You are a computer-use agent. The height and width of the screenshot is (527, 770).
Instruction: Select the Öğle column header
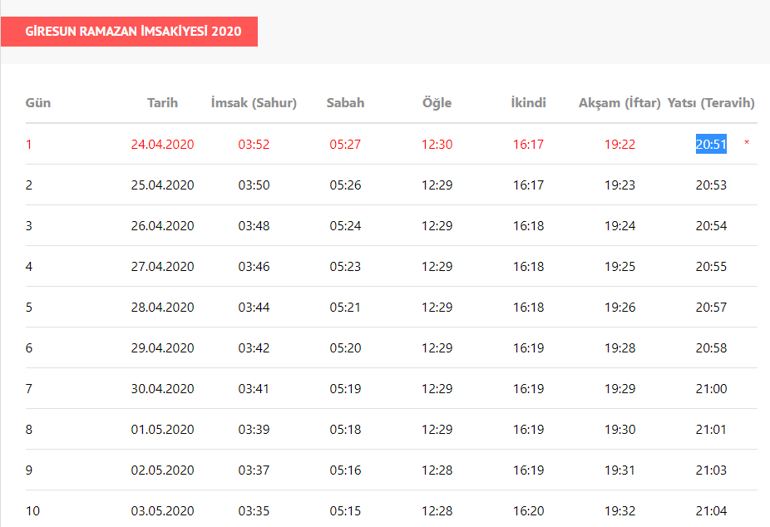[437, 103]
